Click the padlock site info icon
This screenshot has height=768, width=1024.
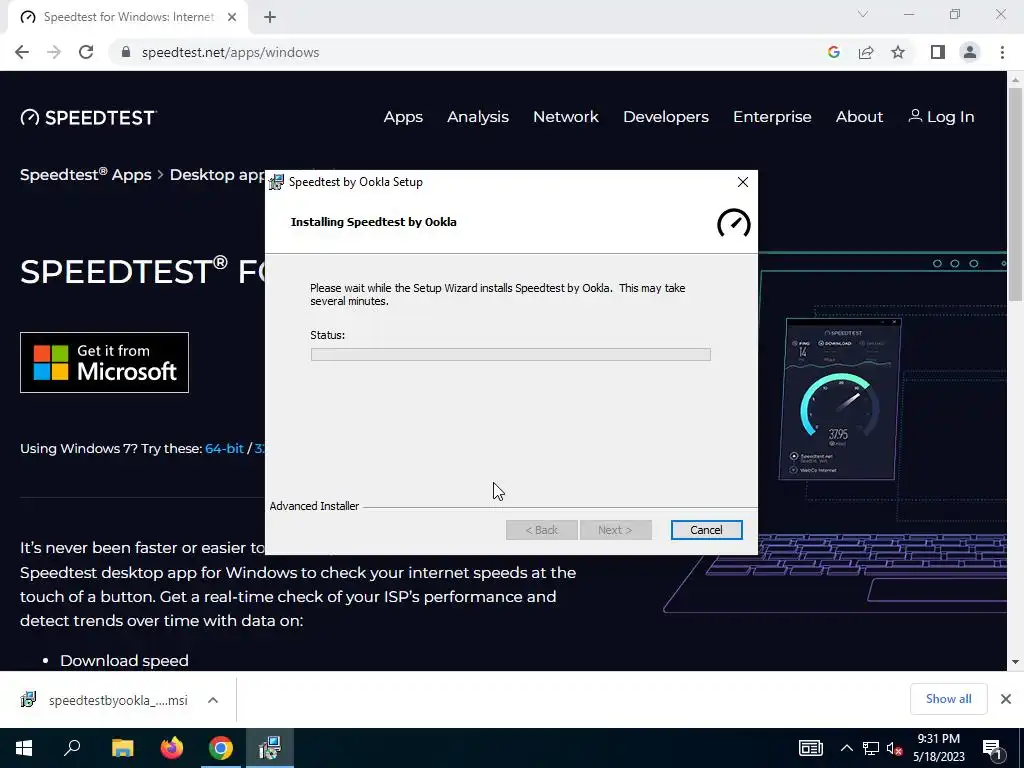tap(126, 52)
